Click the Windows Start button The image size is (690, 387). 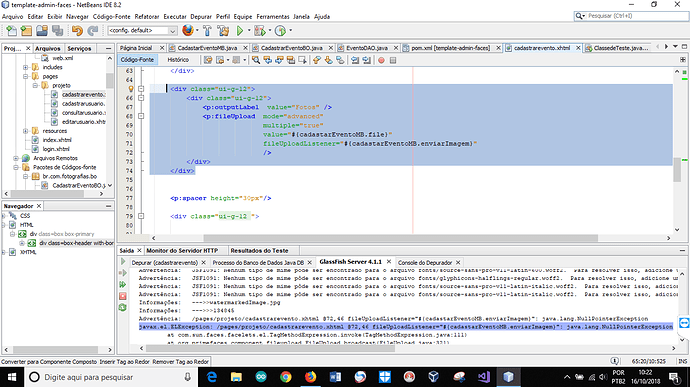12,377
